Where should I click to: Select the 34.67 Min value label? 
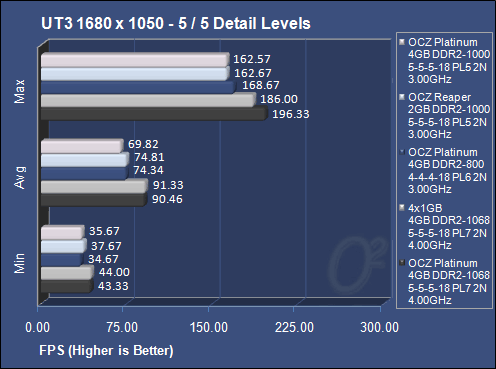pyautogui.click(x=103, y=259)
